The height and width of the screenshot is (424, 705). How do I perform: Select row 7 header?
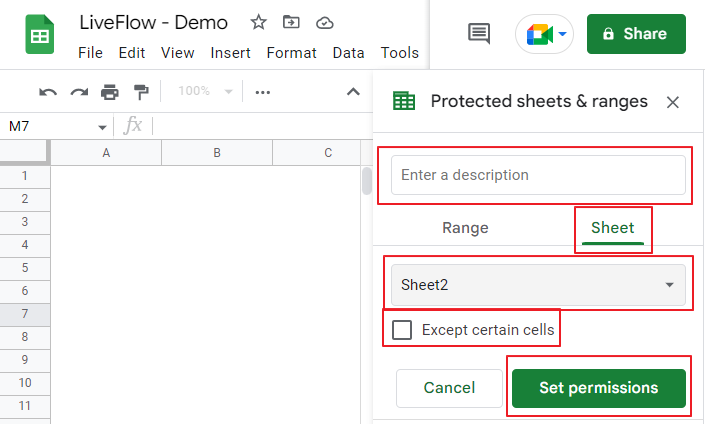(25, 314)
